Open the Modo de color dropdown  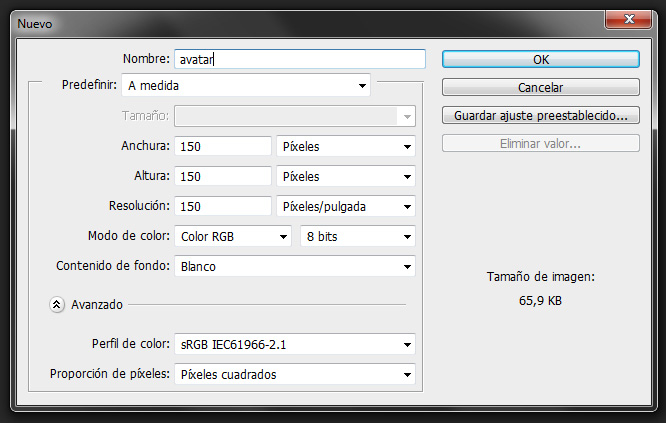pos(234,237)
